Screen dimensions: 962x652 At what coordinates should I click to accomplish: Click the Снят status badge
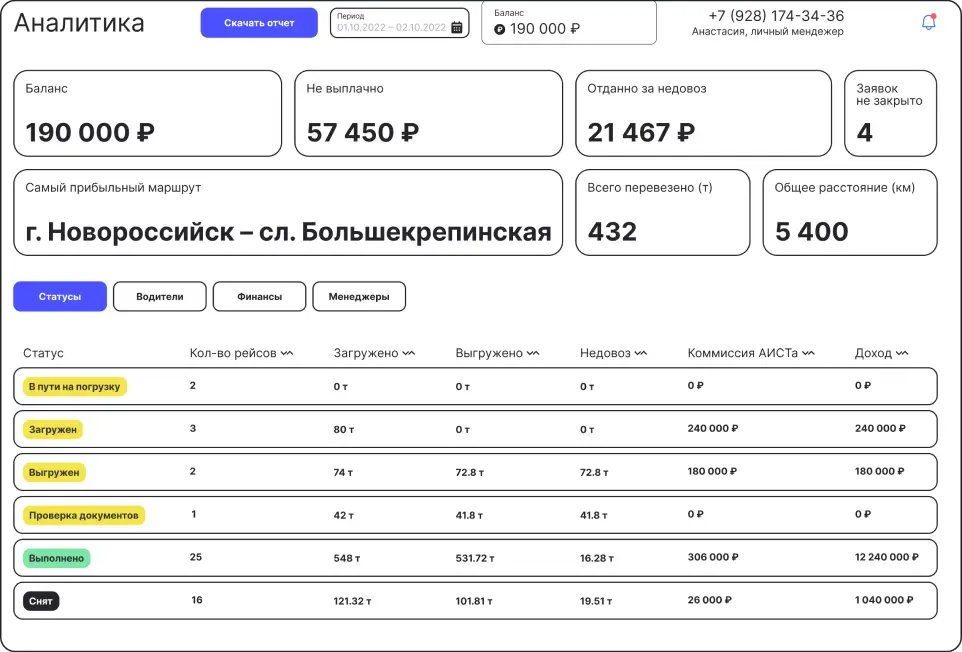(43, 601)
